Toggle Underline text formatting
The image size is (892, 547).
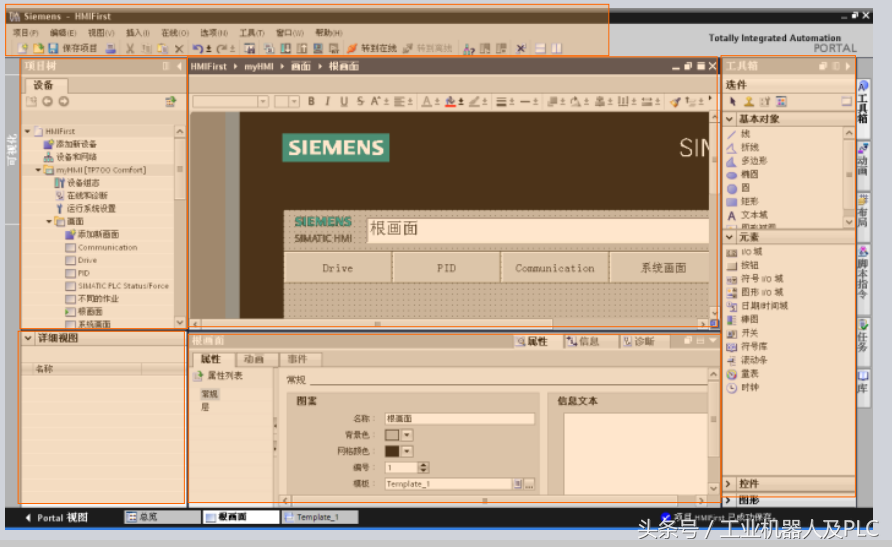(344, 101)
